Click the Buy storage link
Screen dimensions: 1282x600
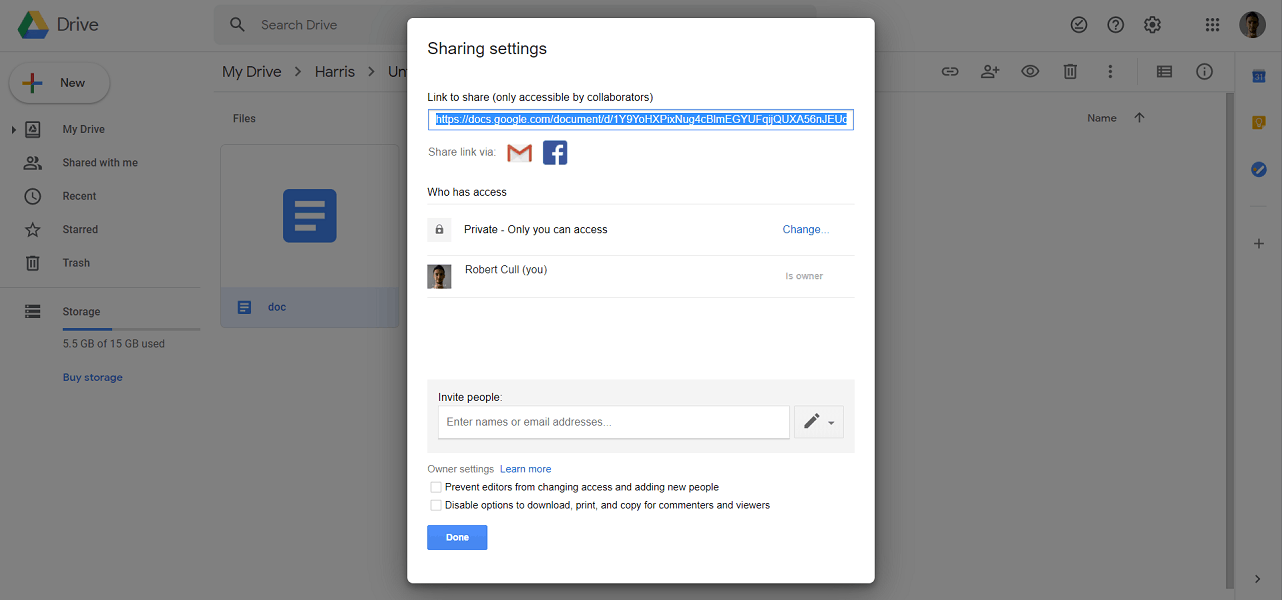(93, 378)
